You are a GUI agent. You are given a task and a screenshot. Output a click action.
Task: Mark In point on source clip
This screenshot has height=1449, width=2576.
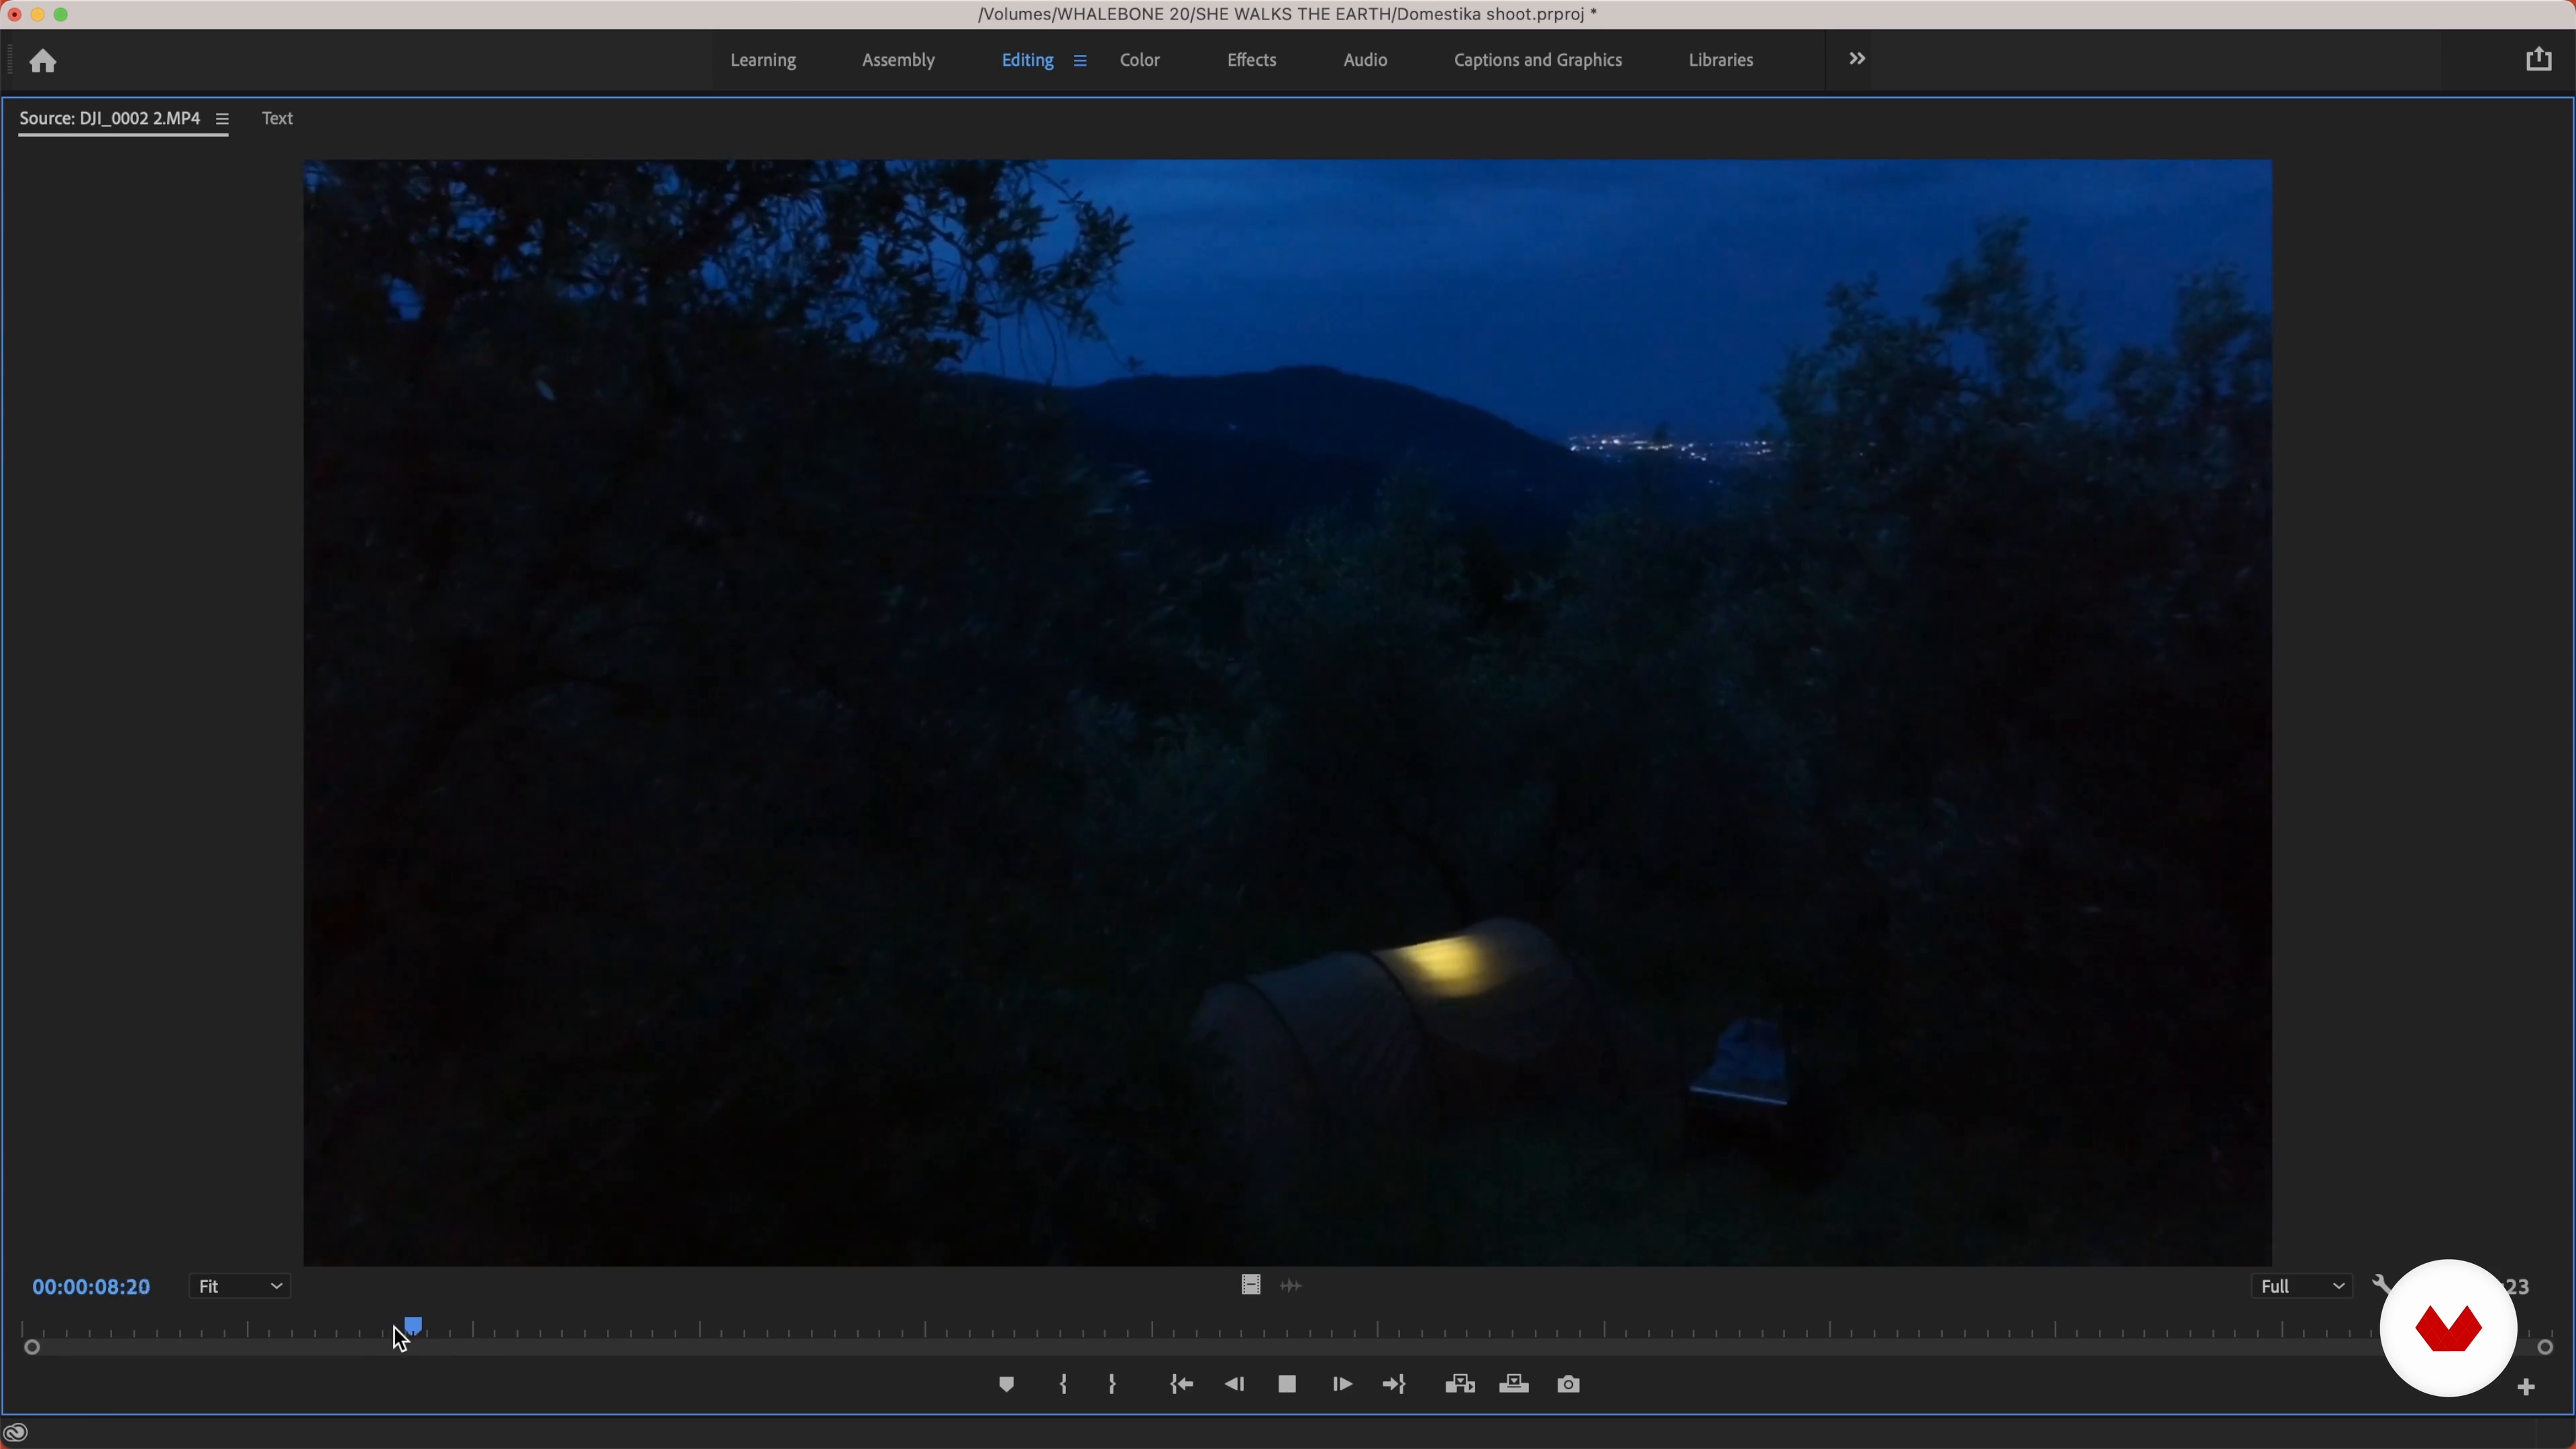click(1063, 1385)
